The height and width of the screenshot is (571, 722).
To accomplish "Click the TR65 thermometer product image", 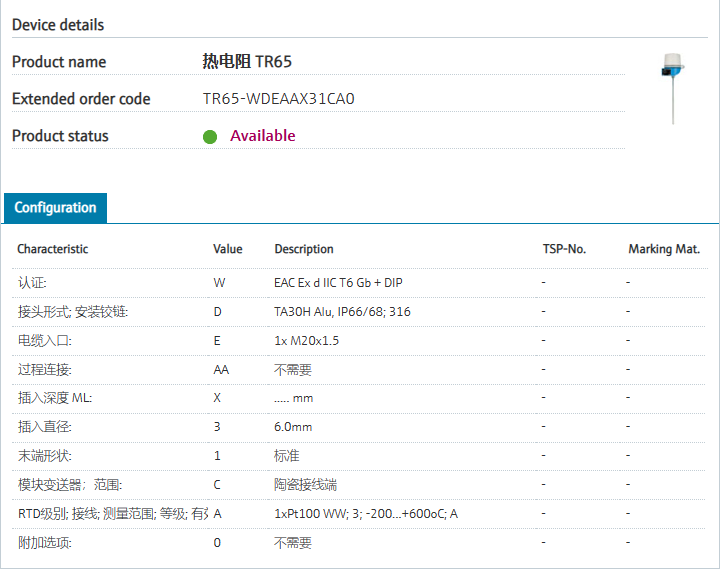I will (x=672, y=87).
